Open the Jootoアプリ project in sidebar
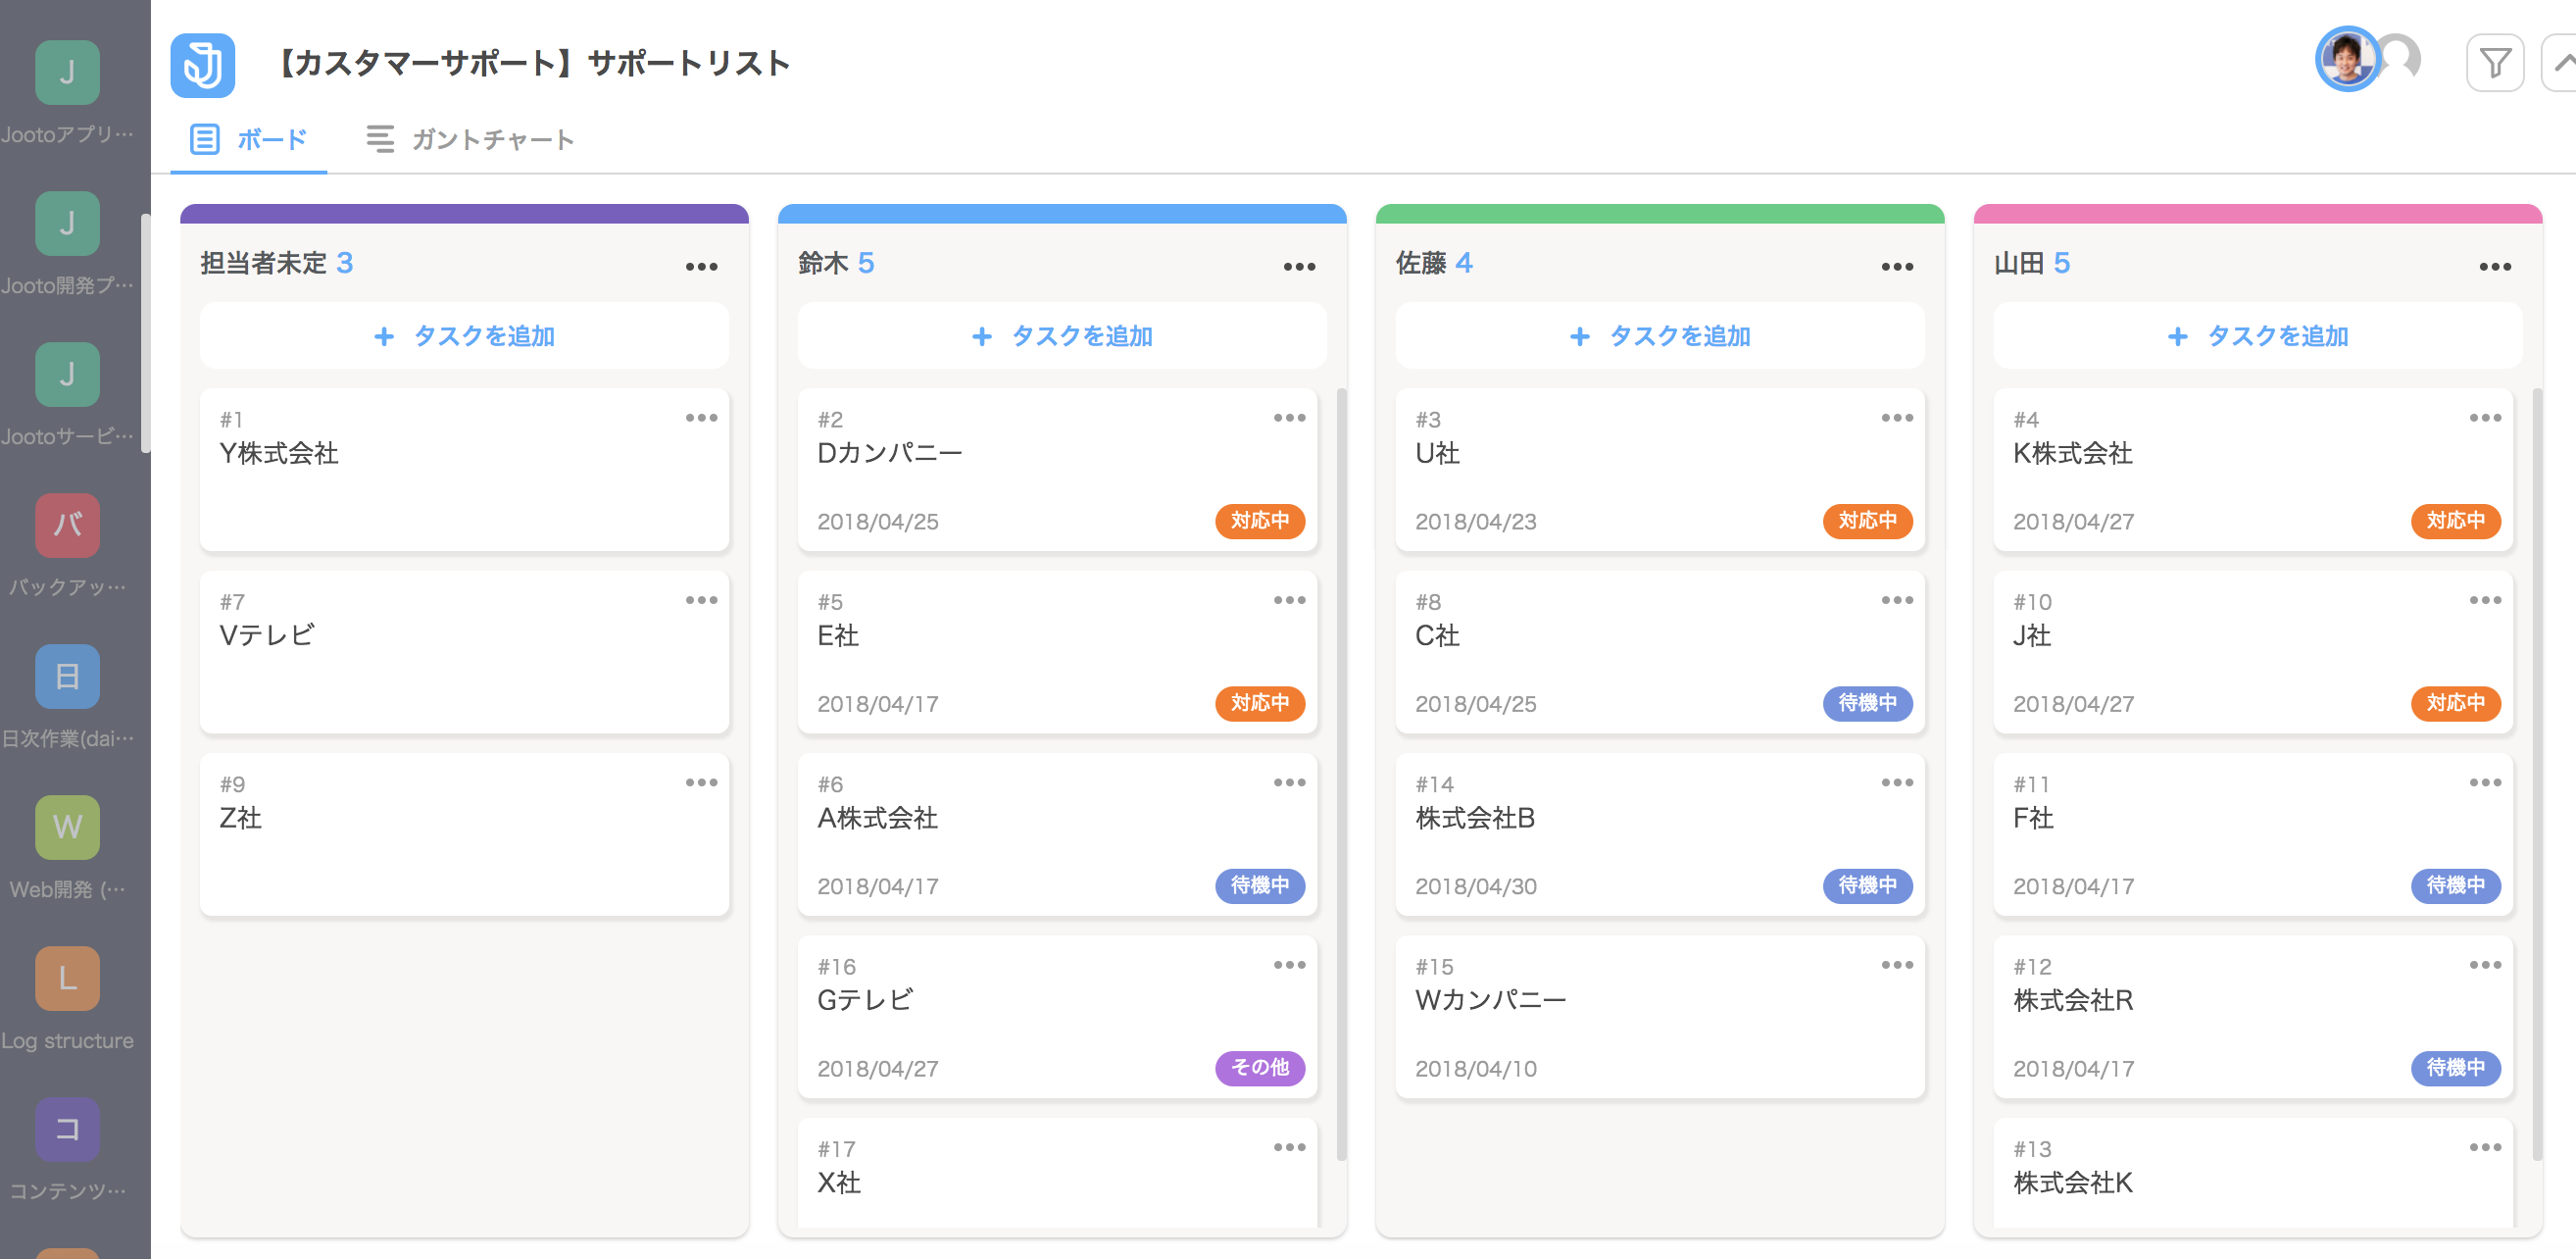 point(67,73)
